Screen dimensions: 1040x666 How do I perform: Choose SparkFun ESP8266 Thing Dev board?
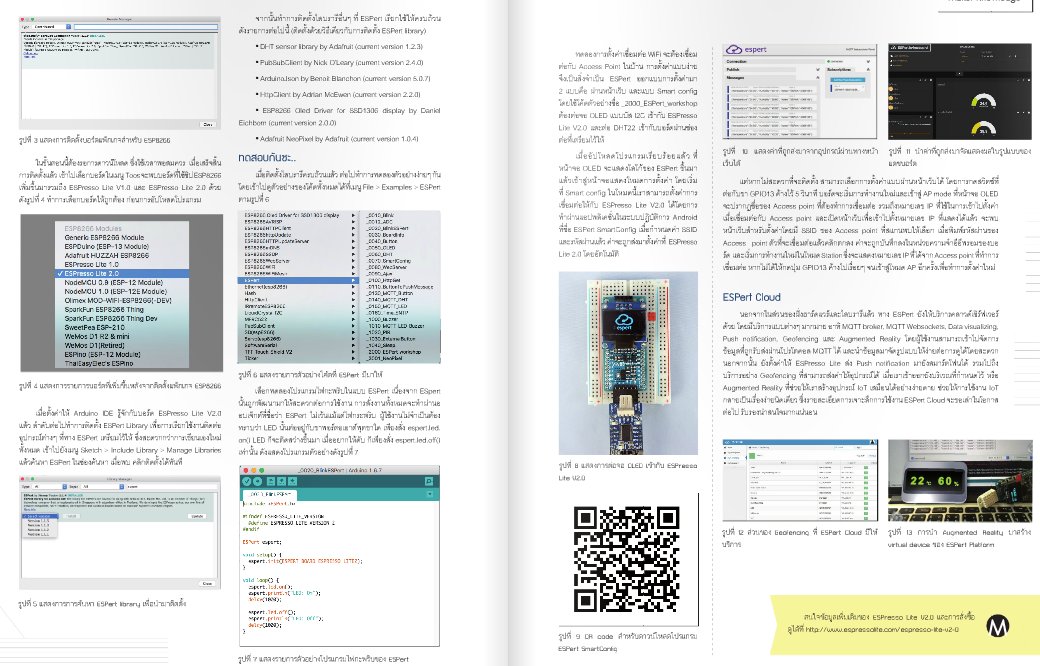pos(122,318)
